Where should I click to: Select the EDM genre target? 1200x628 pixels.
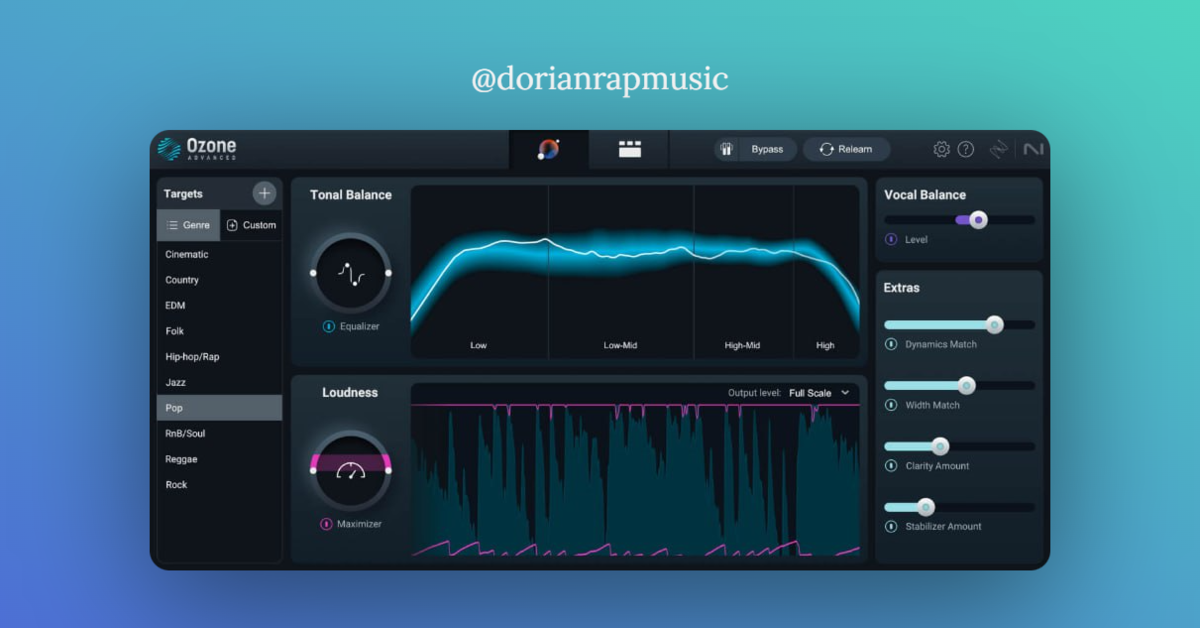[219, 305]
